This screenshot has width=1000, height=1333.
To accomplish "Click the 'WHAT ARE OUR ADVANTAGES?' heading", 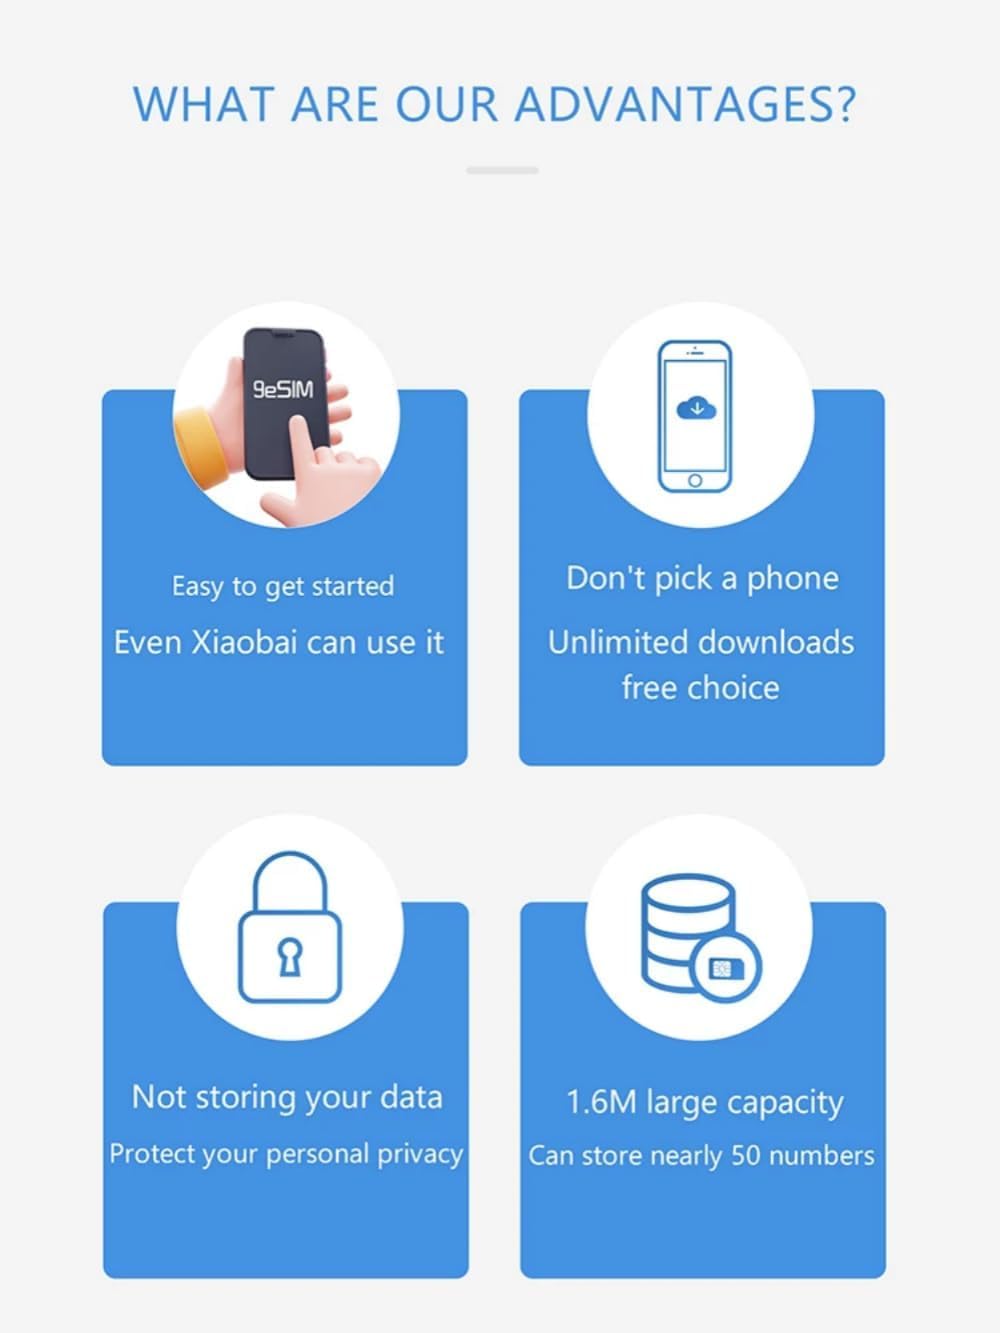I will click(495, 105).
